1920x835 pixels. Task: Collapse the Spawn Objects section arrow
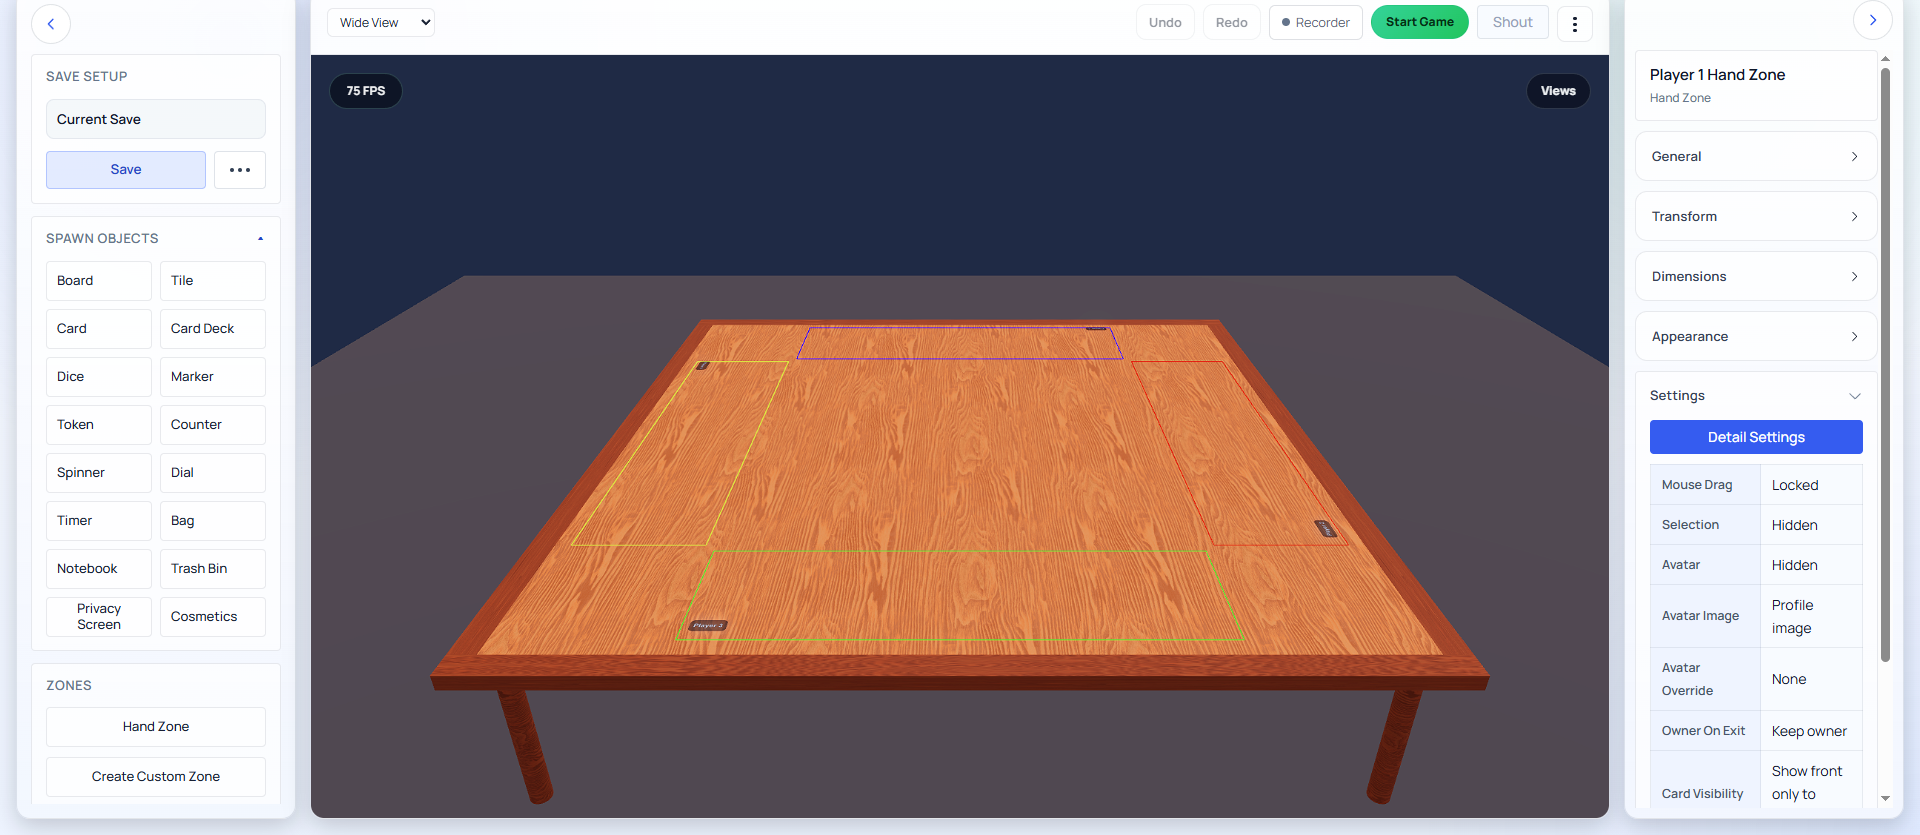(260, 239)
